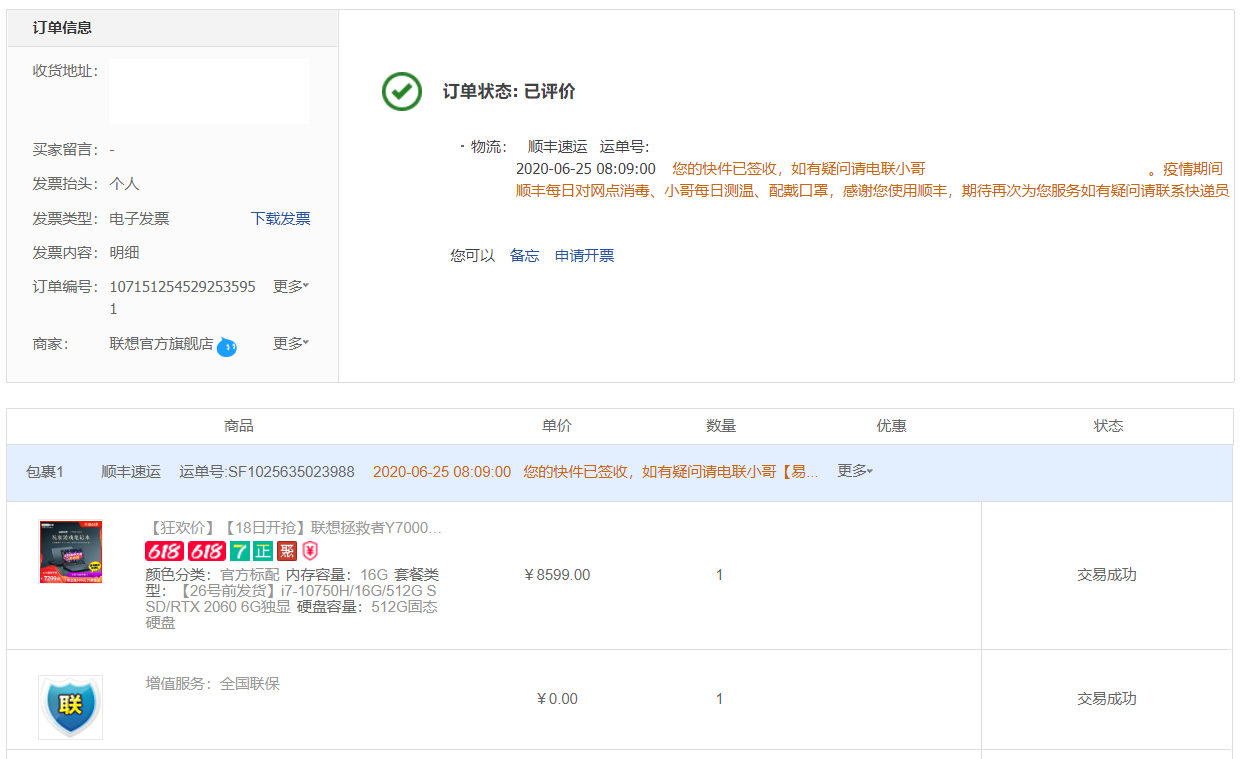1242x759 pixels.
Task: Click tracking number SF1025635023988
Action: [x=291, y=471]
